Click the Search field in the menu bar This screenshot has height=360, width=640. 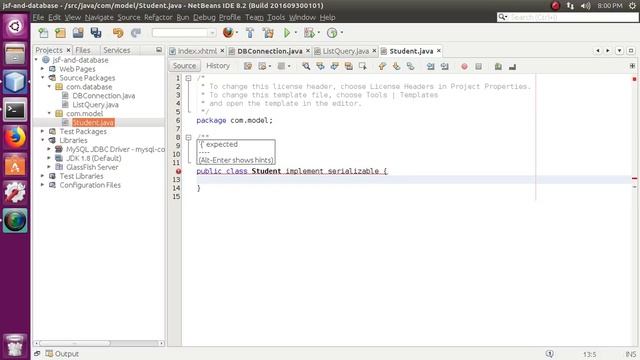[x=568, y=17]
